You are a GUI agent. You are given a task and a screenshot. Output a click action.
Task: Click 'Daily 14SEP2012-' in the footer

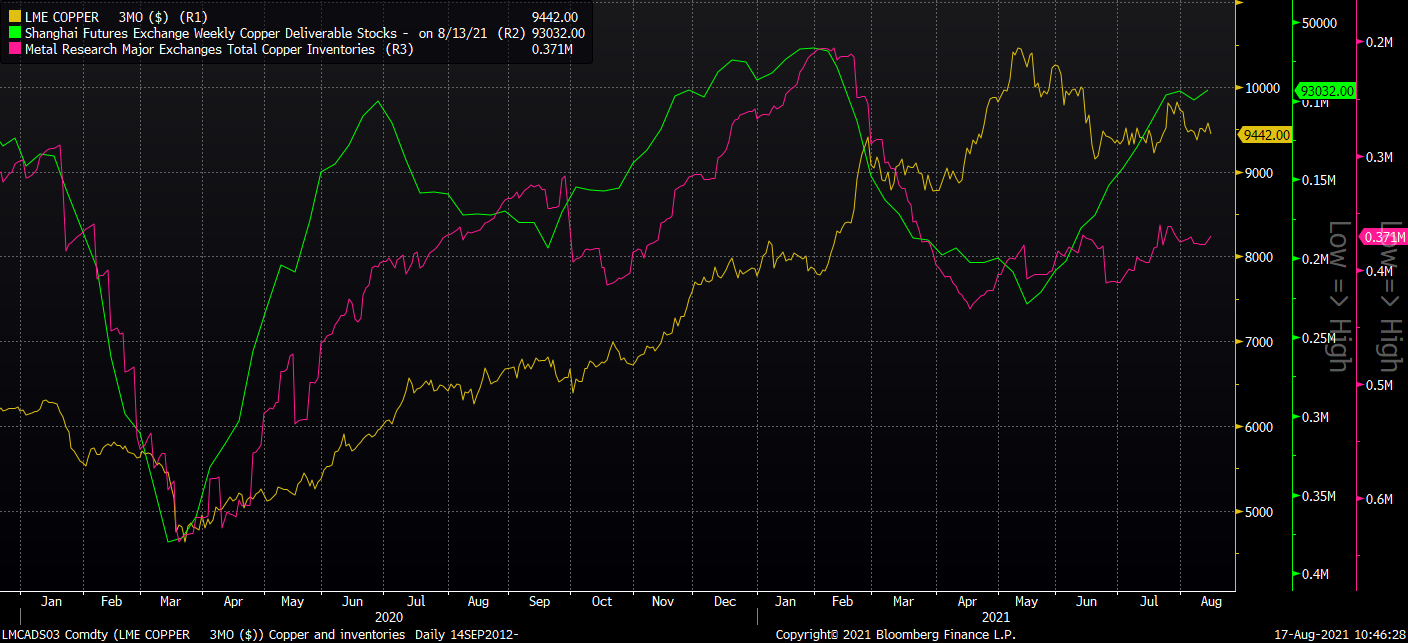click(468, 635)
